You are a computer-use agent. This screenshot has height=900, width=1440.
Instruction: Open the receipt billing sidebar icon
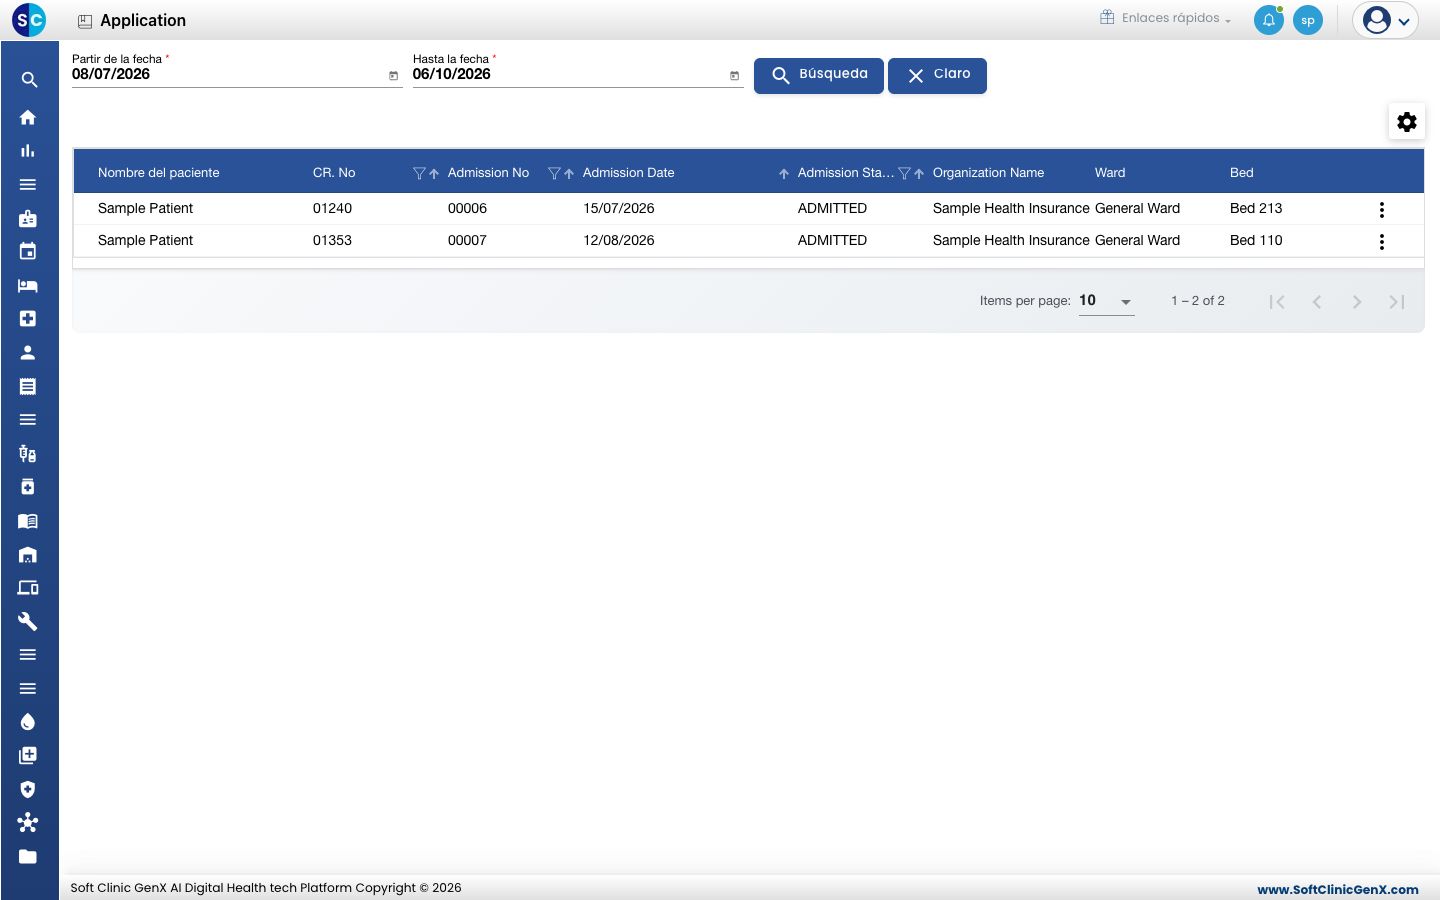[x=28, y=386]
